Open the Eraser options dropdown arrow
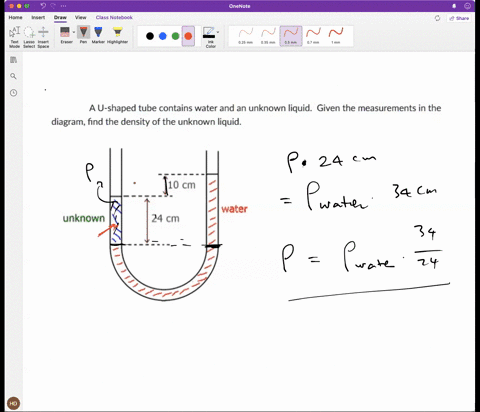480x412 pixels. coord(74,32)
